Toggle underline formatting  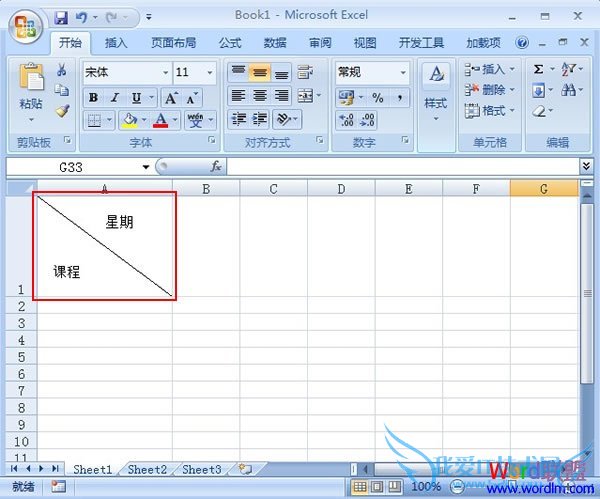pos(136,98)
